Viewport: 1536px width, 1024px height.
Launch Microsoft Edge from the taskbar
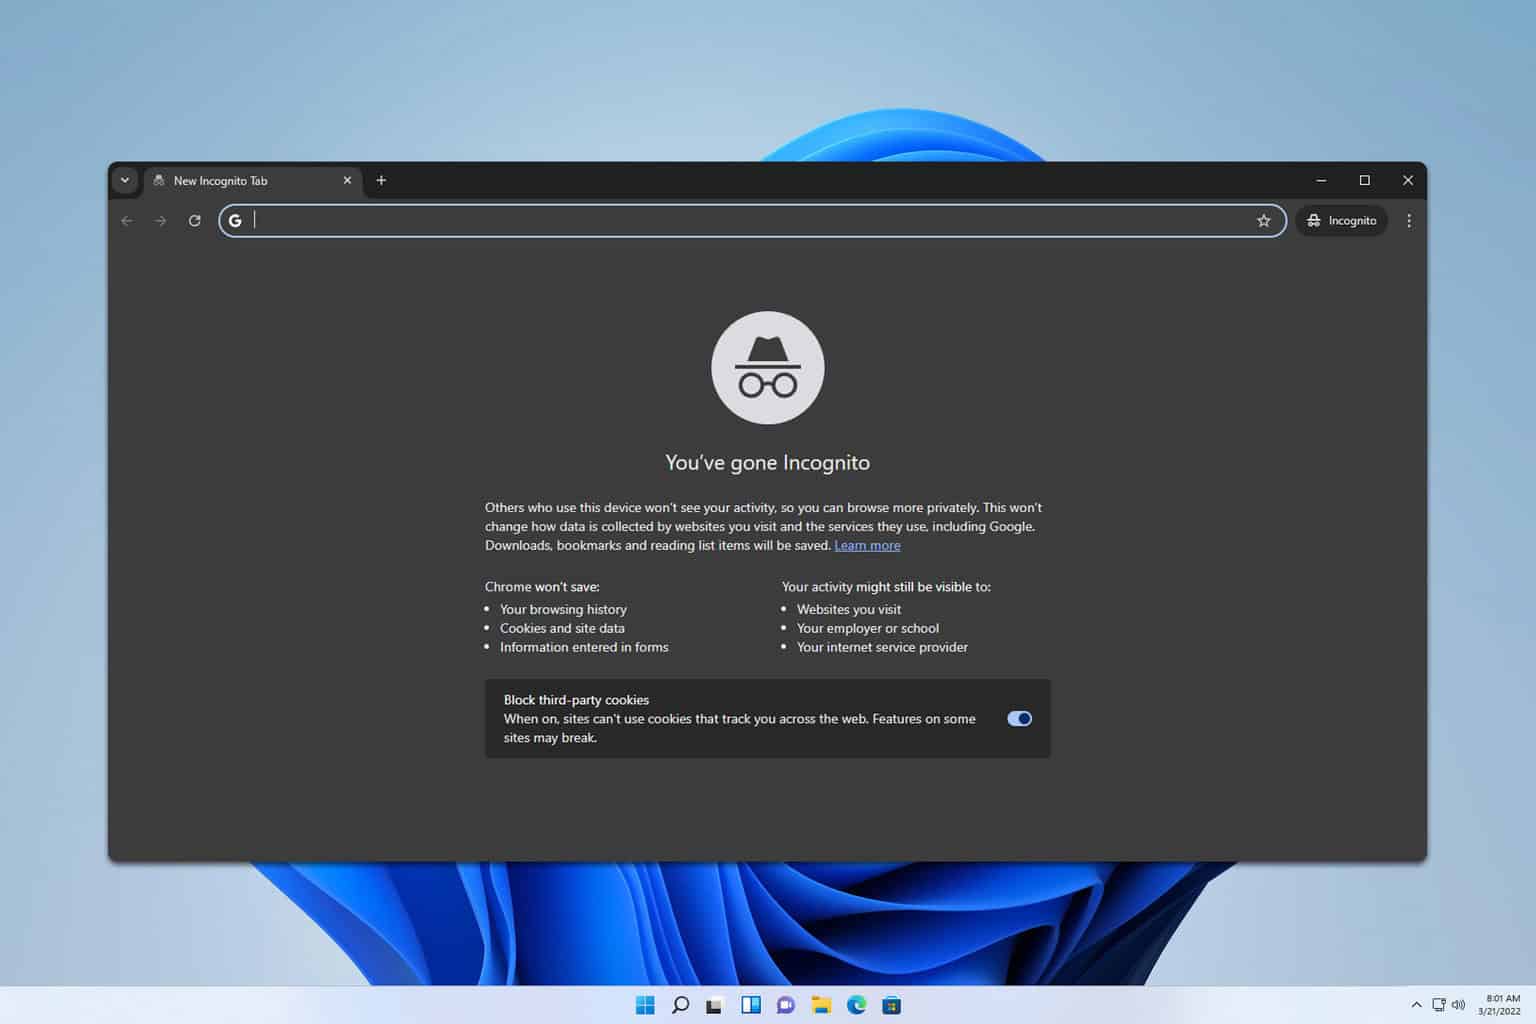pos(856,1005)
